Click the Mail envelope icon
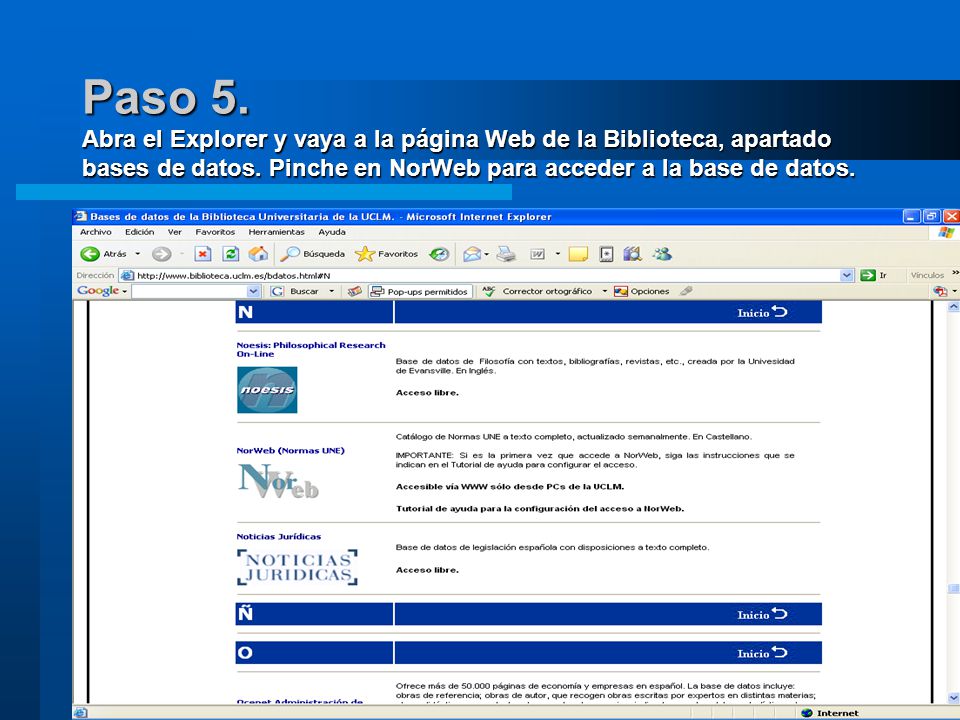The image size is (960, 720). (472, 253)
